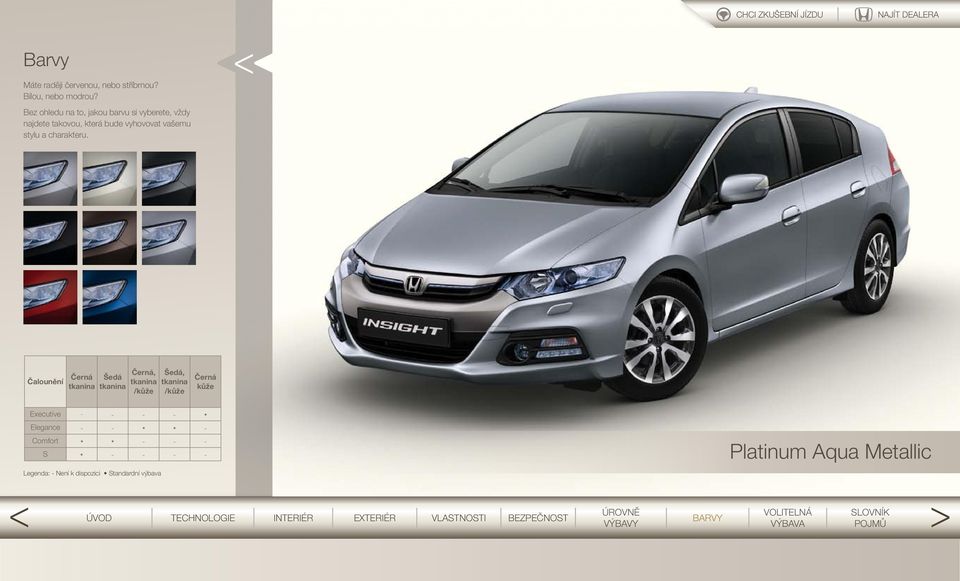This screenshot has height=581, width=960.
Task: Click the Platinum Aqua Metallic color name
Action: click(830, 452)
